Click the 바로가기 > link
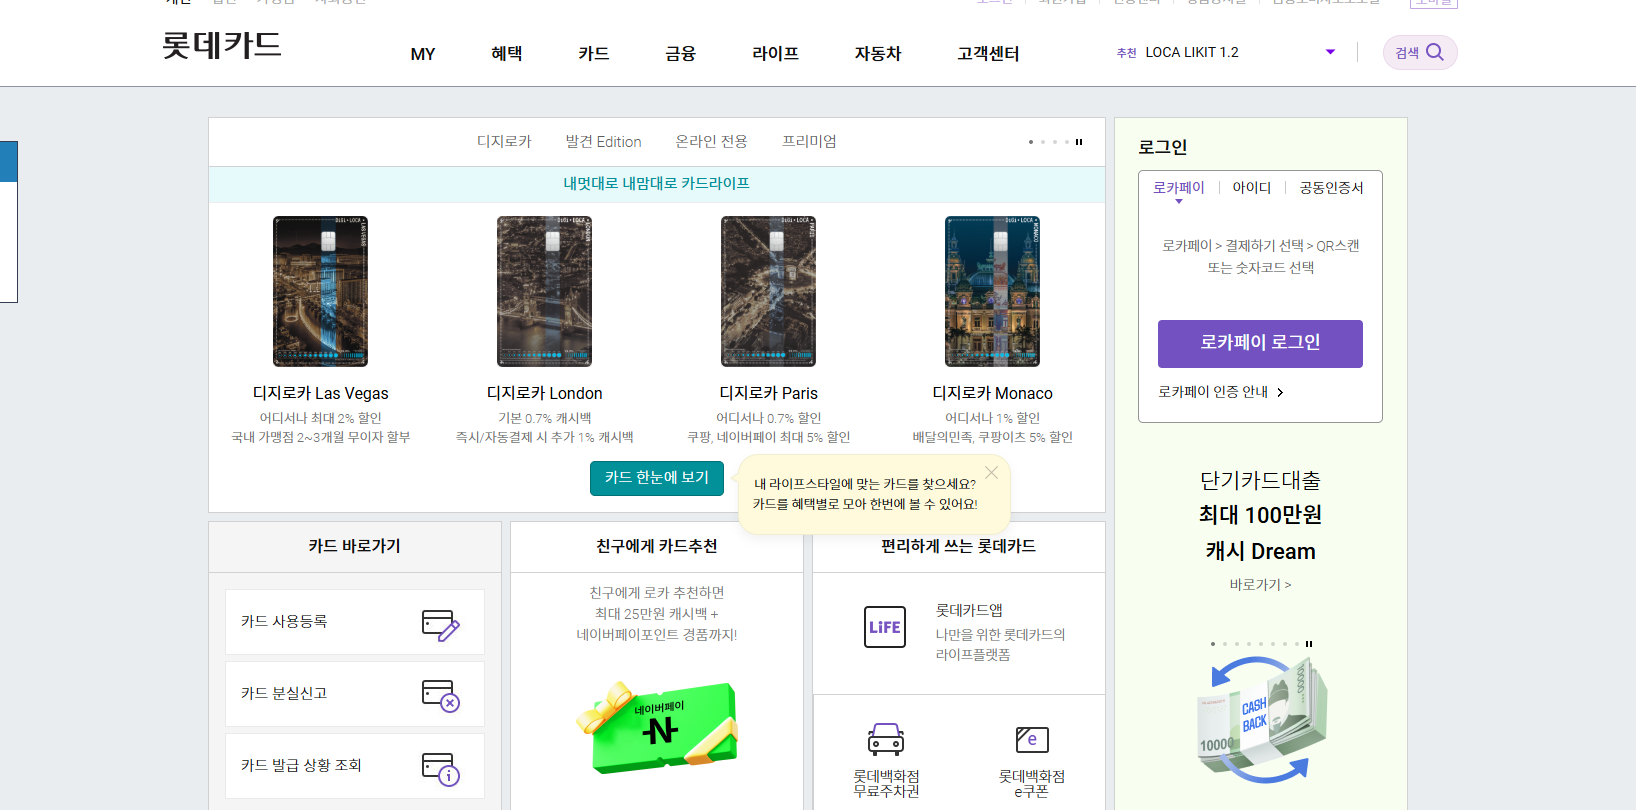1636x810 pixels. [1260, 585]
